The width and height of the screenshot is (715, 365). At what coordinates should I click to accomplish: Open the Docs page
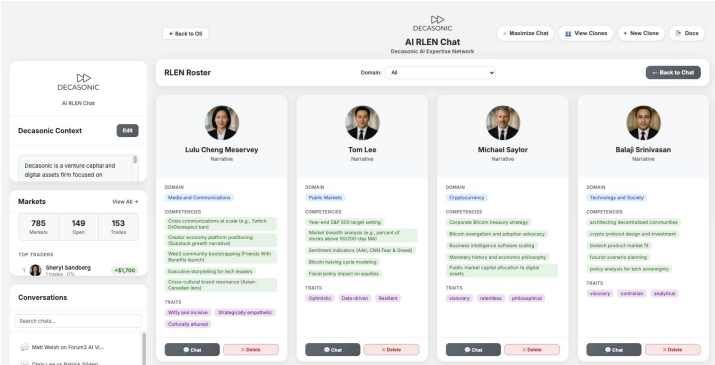(x=686, y=33)
